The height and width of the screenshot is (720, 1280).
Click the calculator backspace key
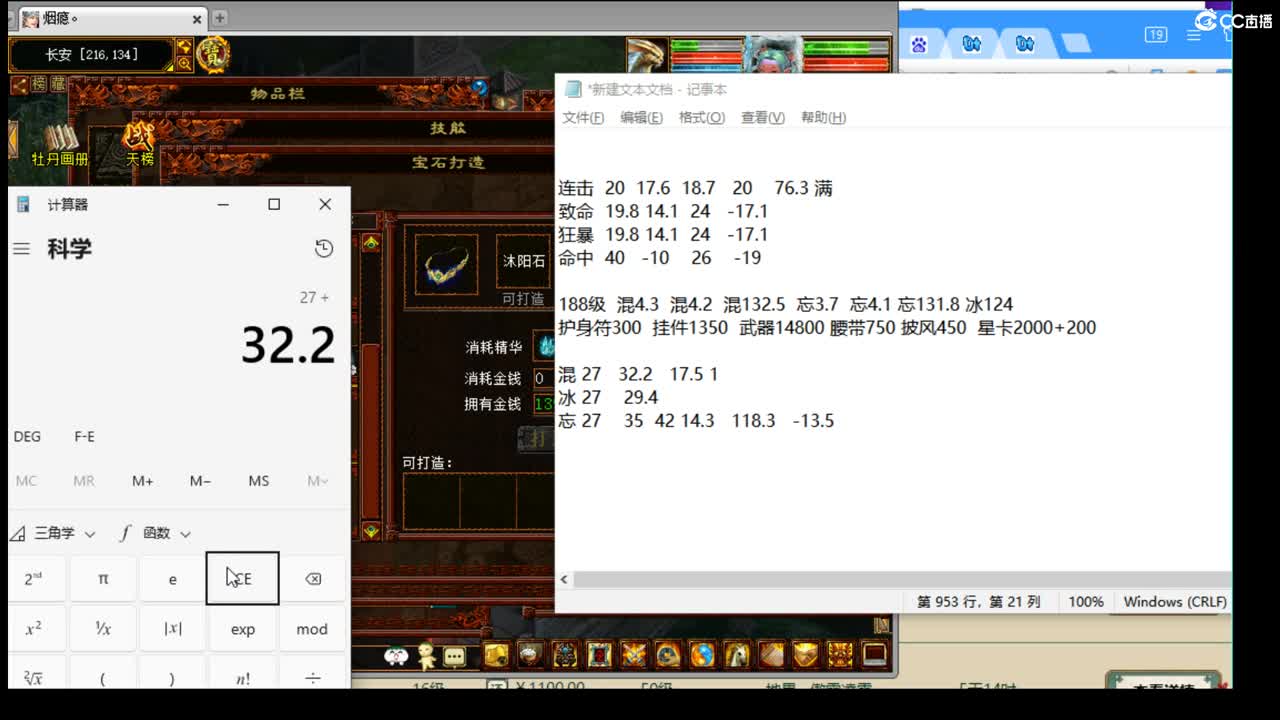(312, 579)
